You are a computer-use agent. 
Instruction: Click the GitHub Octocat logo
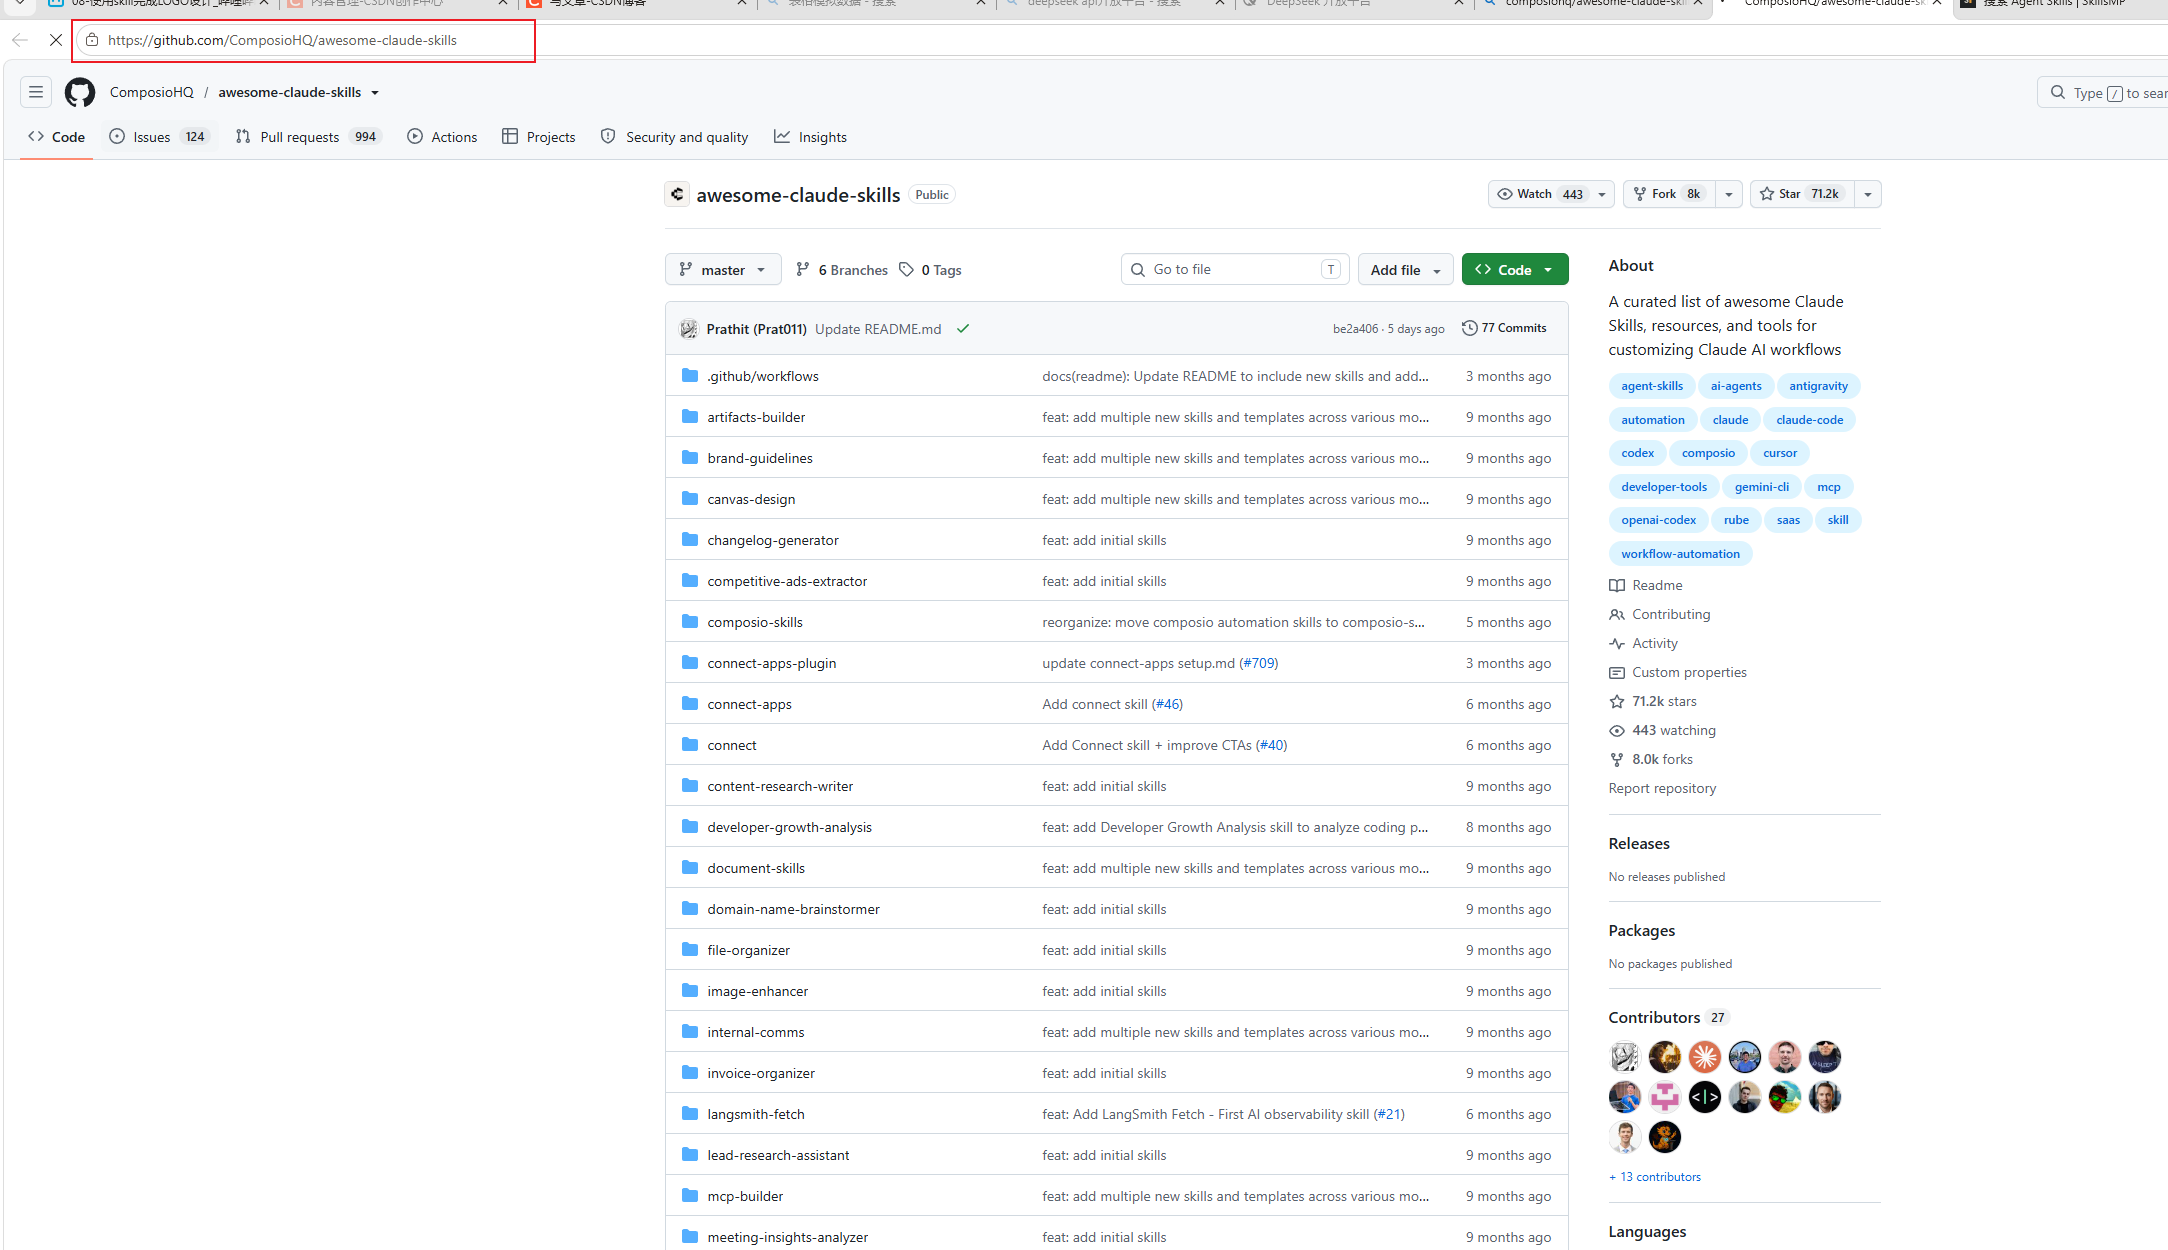click(80, 92)
